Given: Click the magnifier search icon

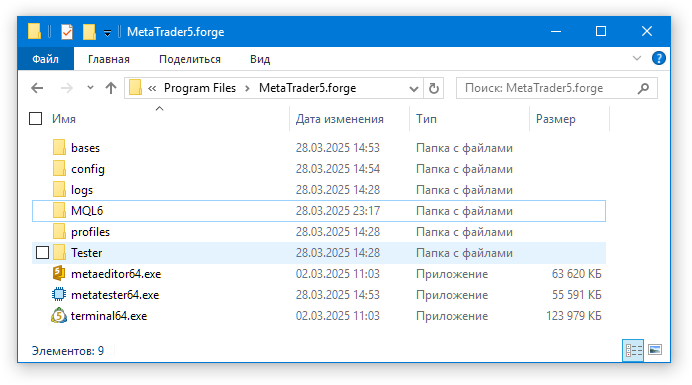Looking at the screenshot, I should [643, 88].
